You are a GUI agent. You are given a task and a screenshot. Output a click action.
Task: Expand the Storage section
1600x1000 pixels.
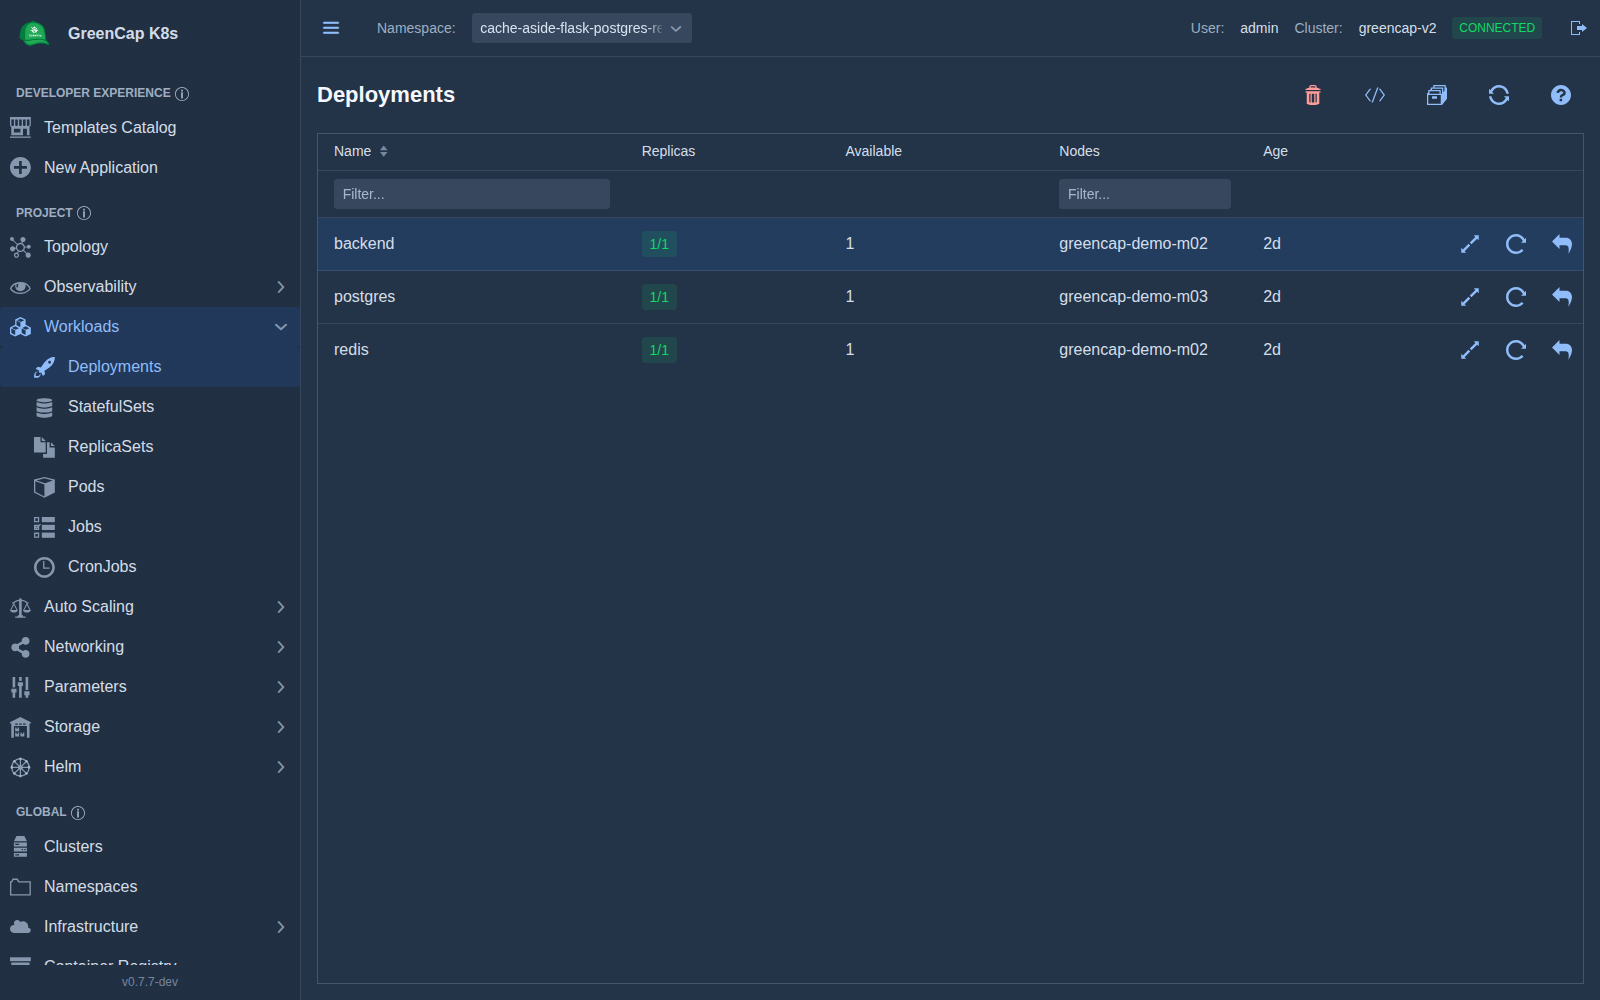coord(150,726)
